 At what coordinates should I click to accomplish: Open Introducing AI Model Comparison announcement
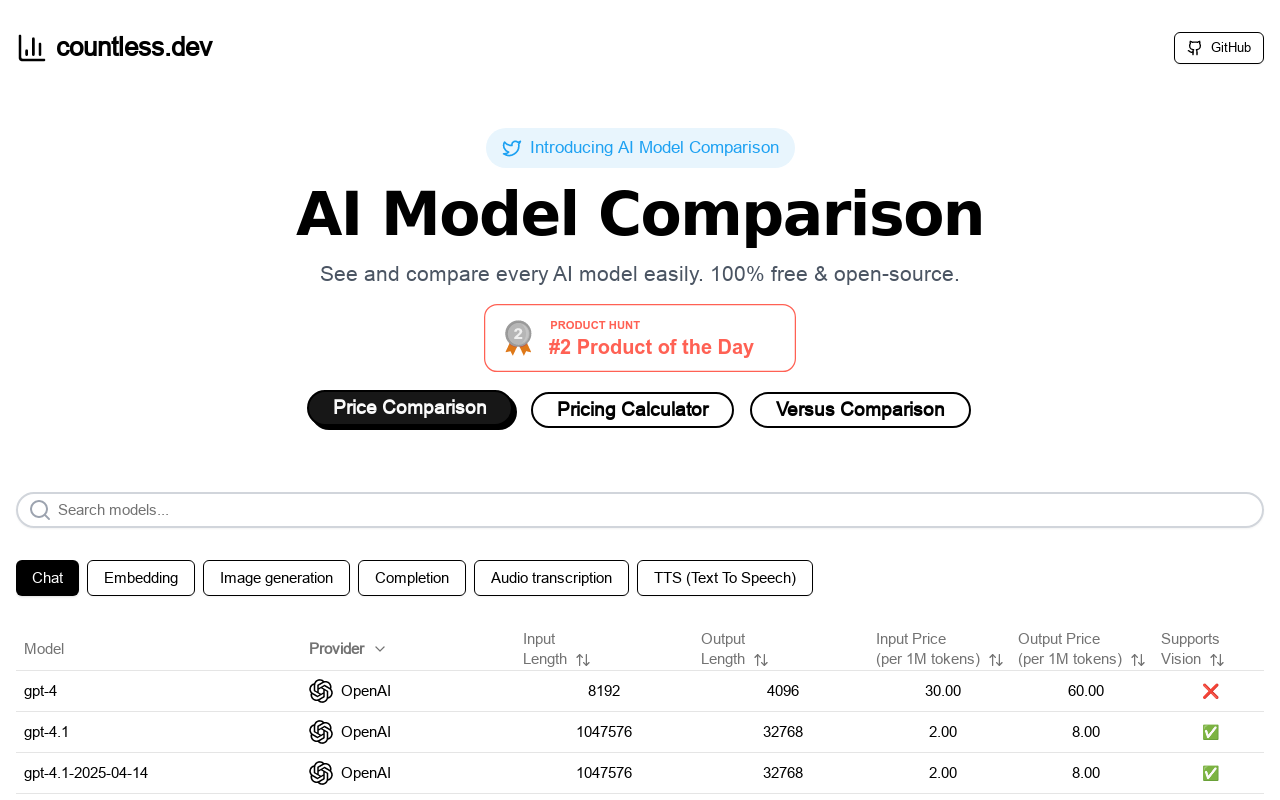[x=640, y=148]
